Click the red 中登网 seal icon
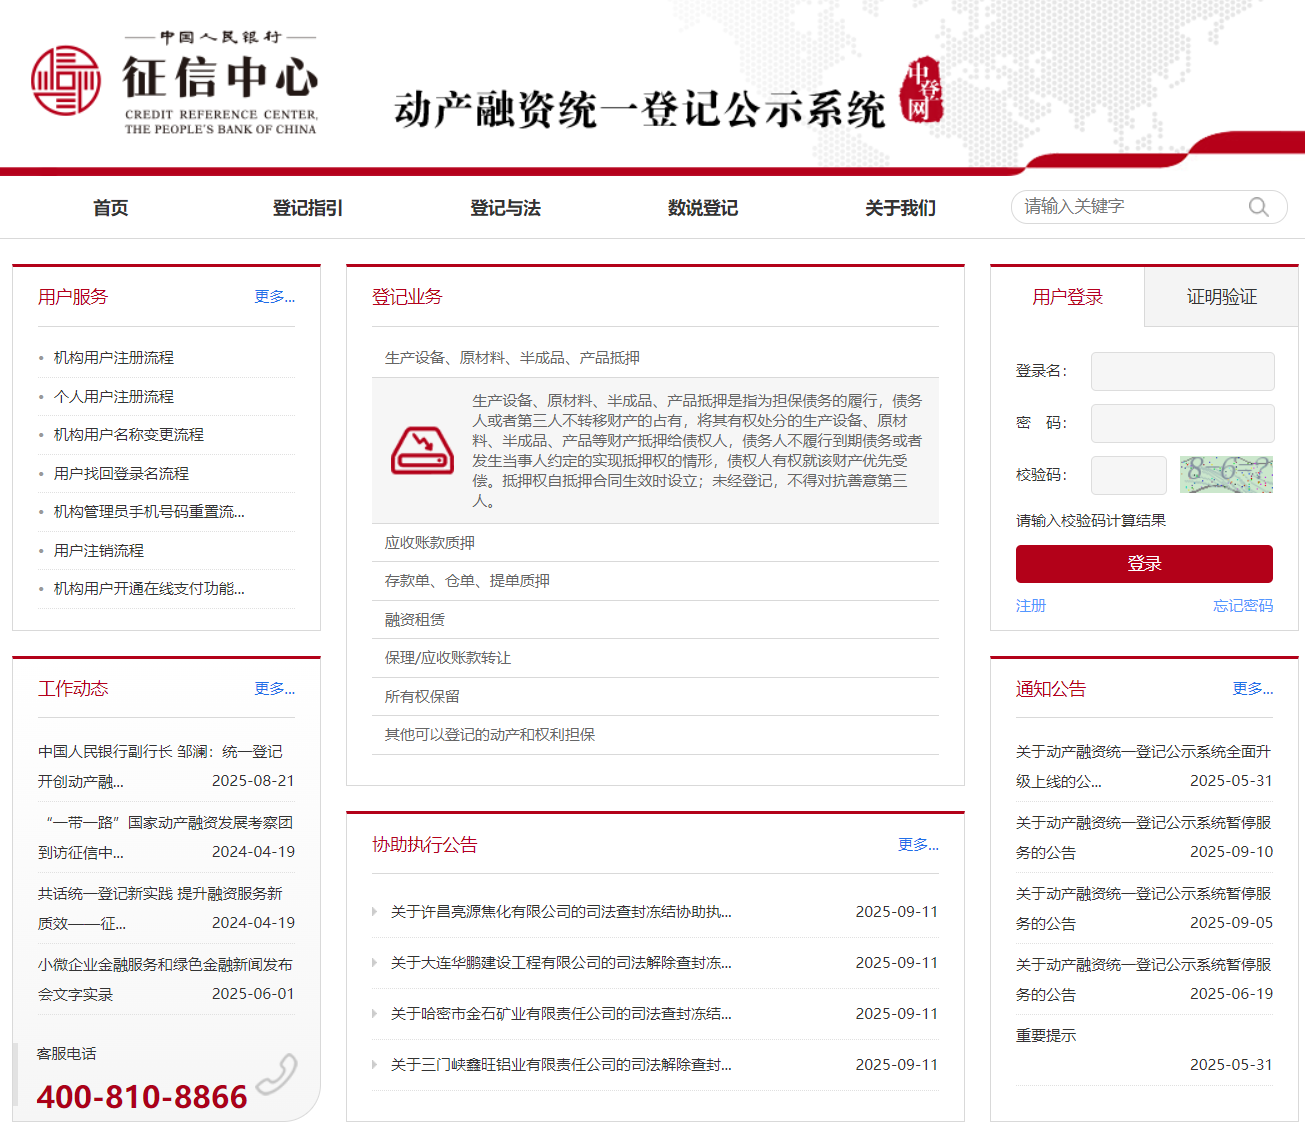 (920, 90)
